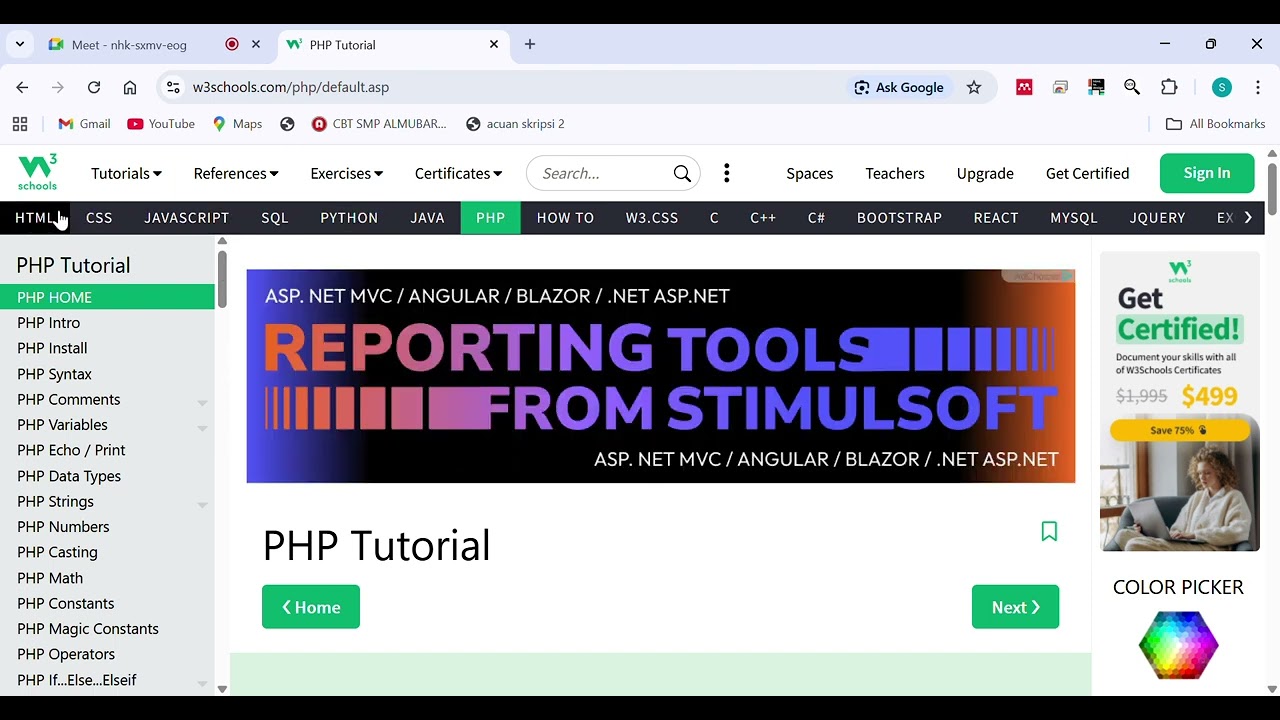This screenshot has width=1280, height=720.
Task: Click the color picker hexagon
Action: click(1178, 645)
